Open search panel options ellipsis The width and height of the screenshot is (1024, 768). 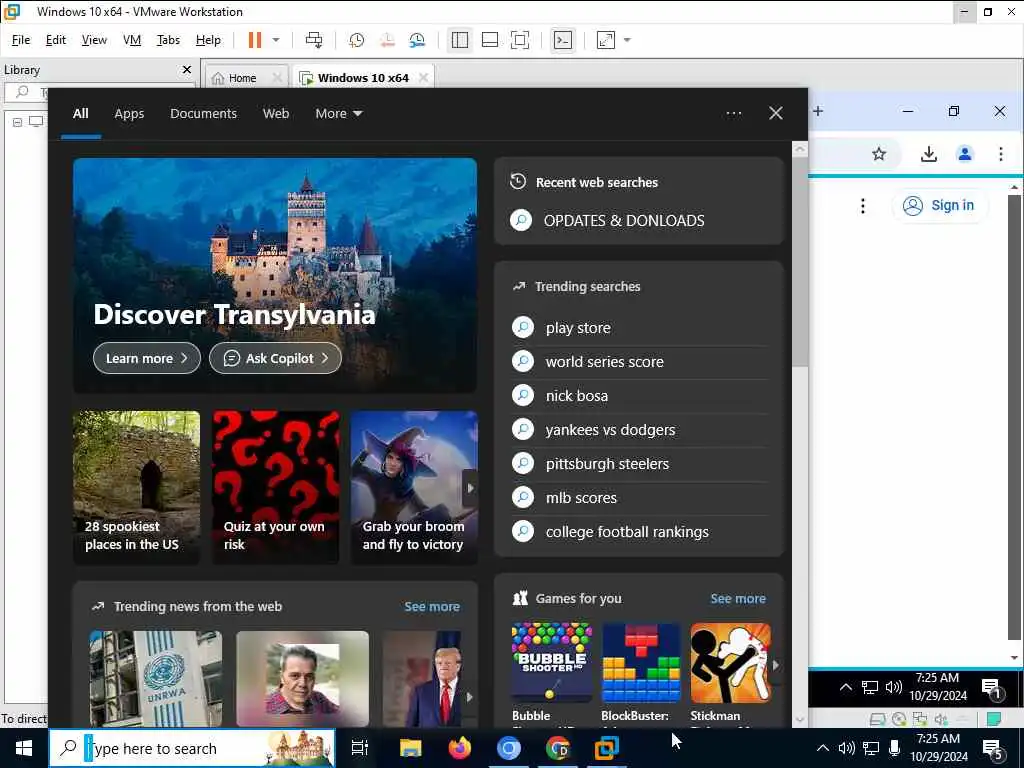pos(733,113)
